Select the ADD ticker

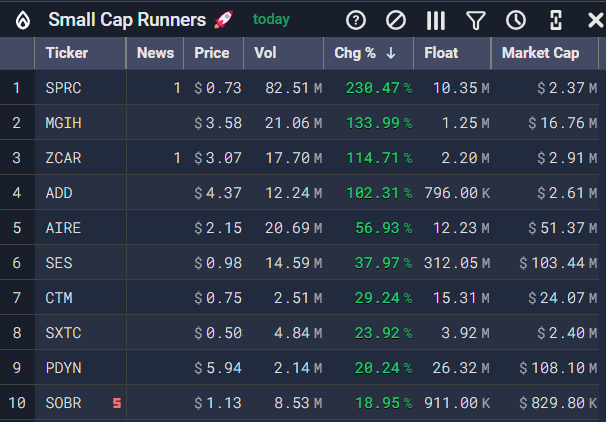[x=59, y=193]
